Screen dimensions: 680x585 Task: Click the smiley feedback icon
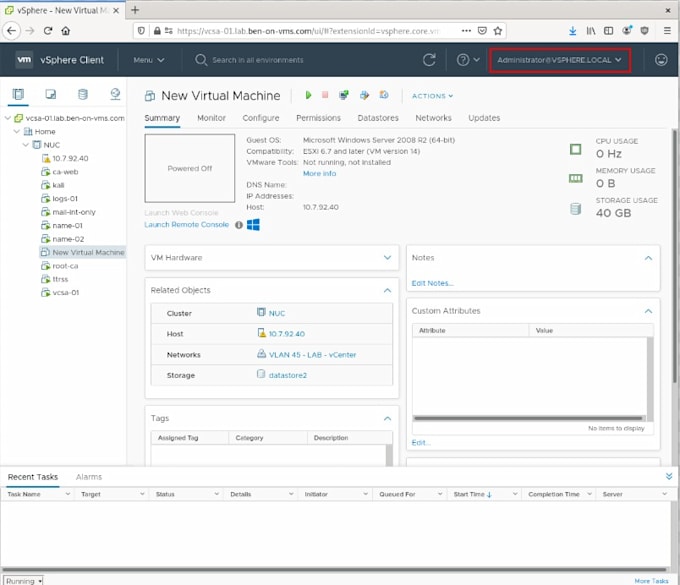point(661,60)
